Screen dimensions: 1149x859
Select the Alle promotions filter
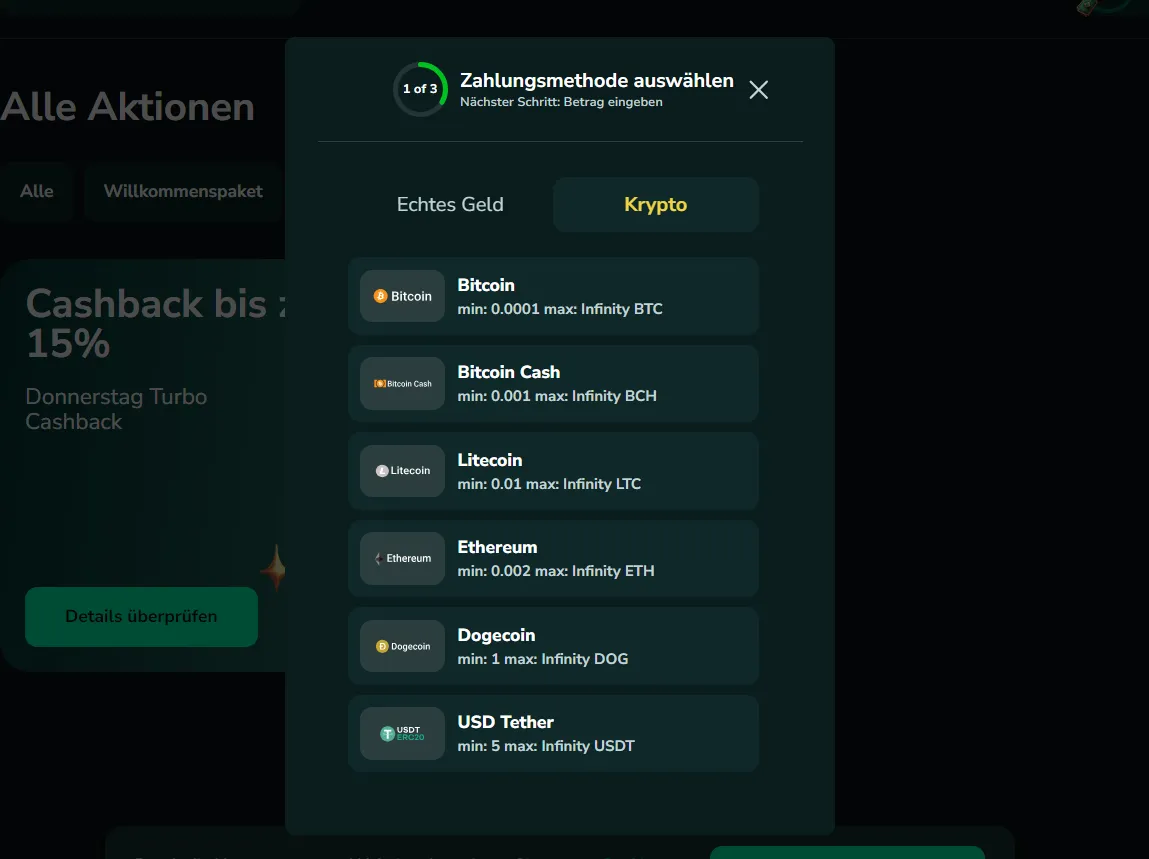[x=35, y=191]
